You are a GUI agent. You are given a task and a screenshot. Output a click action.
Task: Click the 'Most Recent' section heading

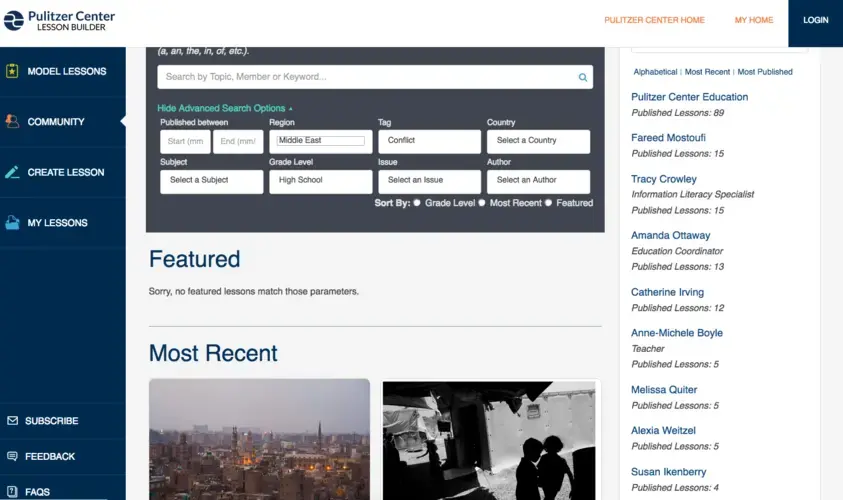click(x=213, y=353)
